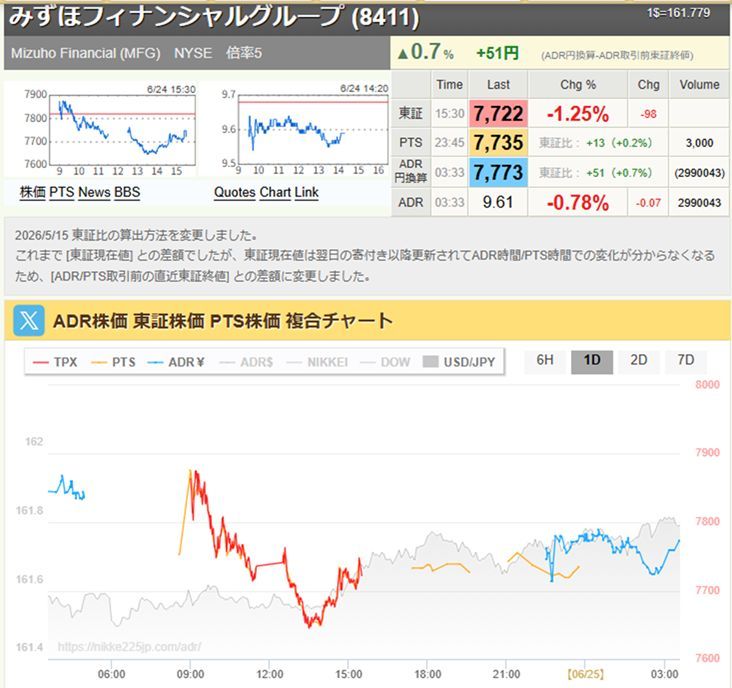The height and width of the screenshot is (688, 732).
Task: Open the Chart link
Action: pos(275,192)
